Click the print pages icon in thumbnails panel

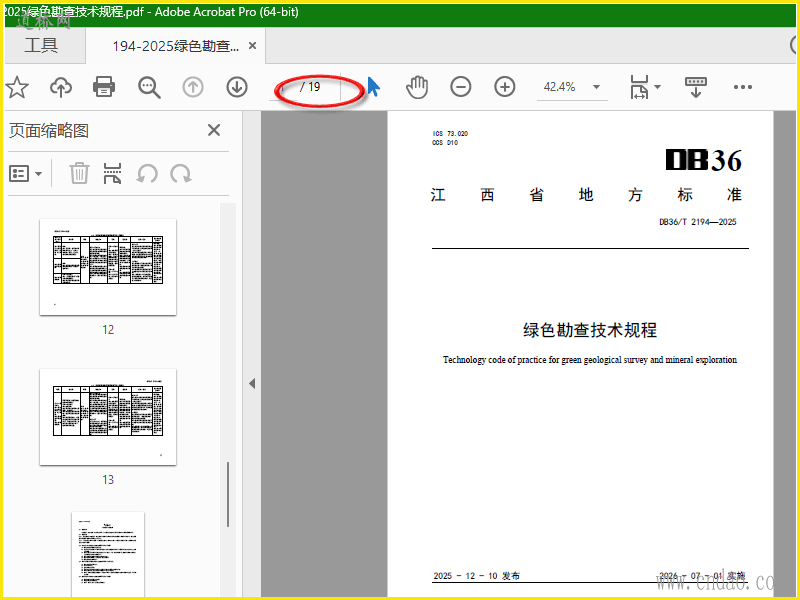(x=112, y=173)
